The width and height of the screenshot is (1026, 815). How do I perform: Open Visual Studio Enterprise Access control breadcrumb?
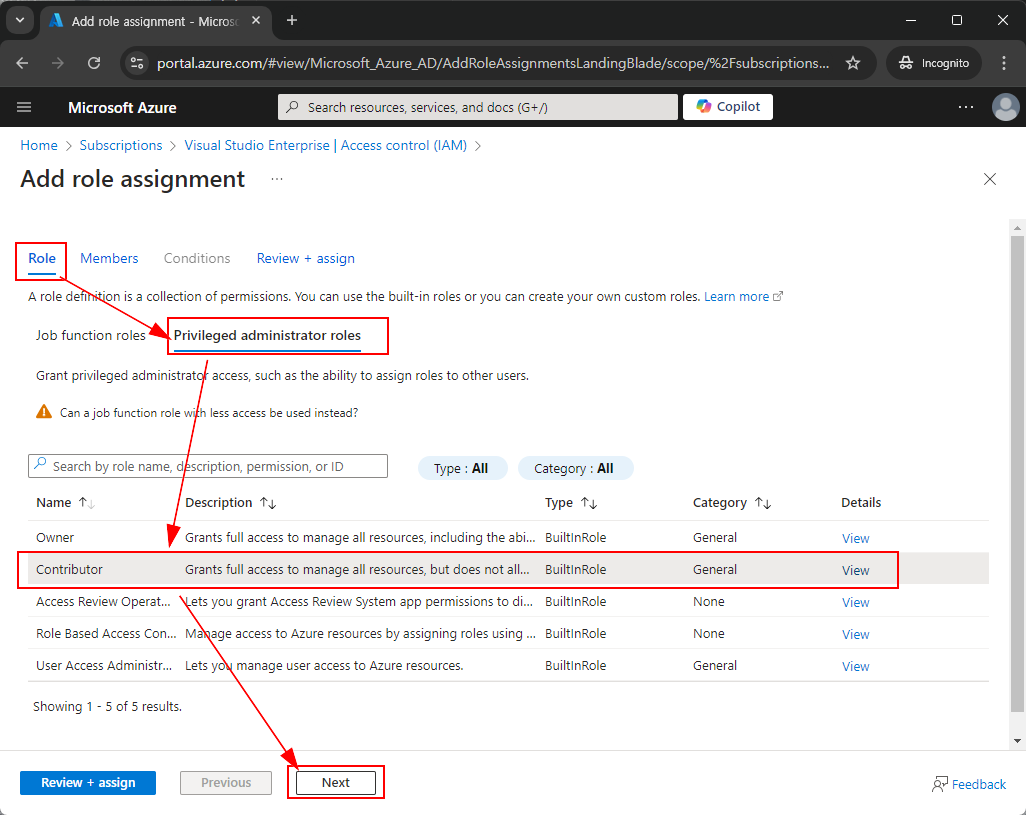(326, 145)
